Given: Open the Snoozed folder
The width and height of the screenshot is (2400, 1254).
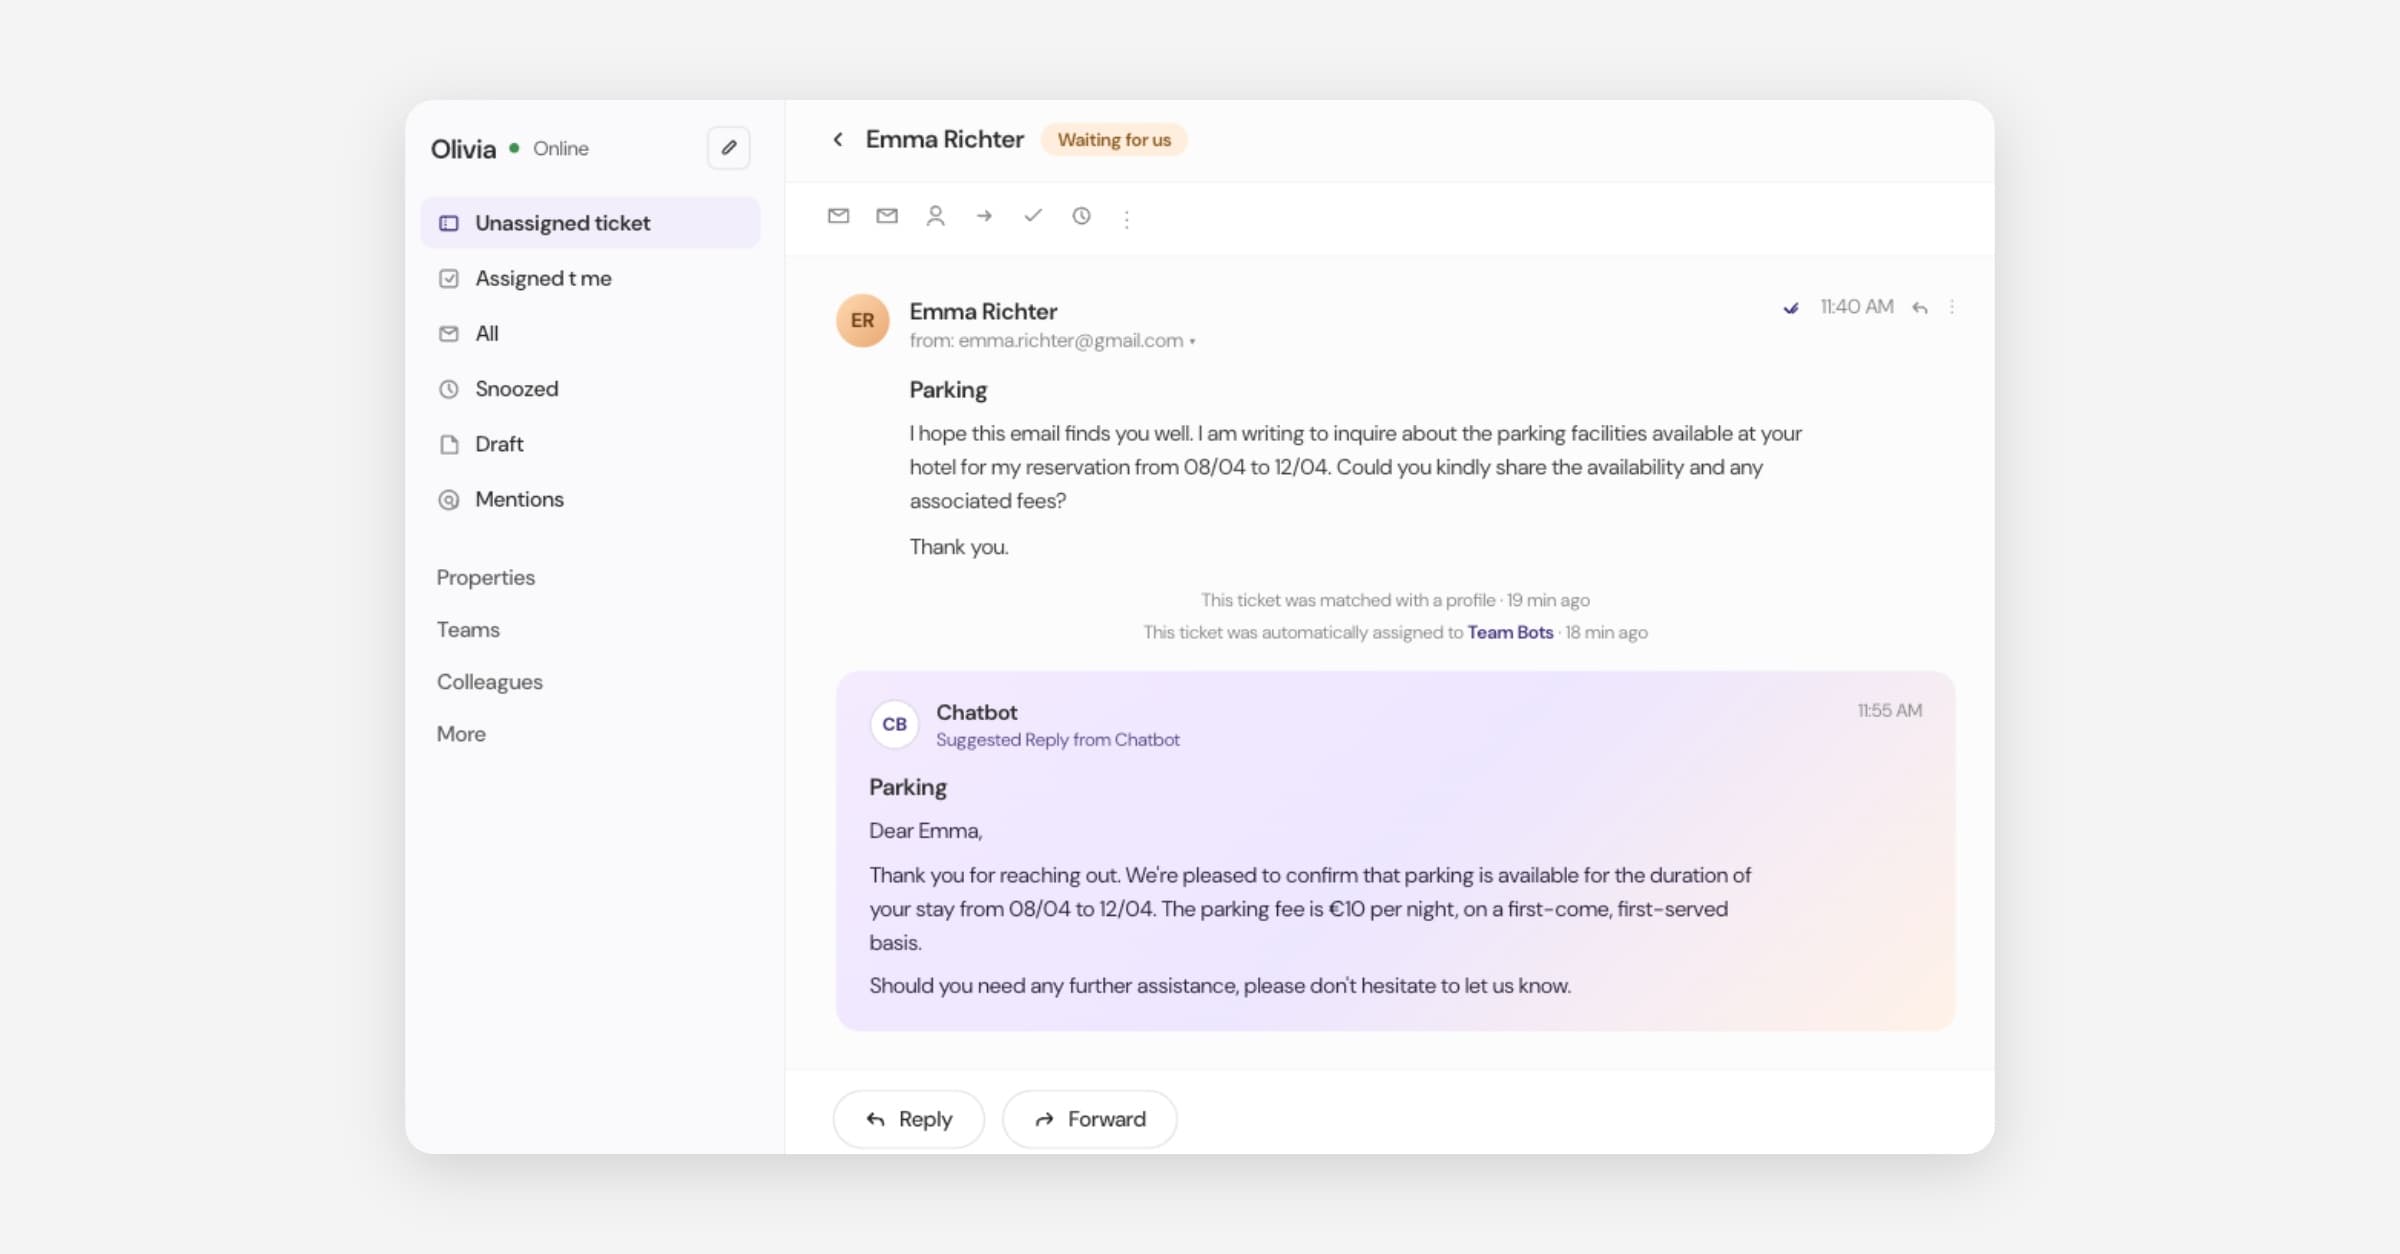Looking at the screenshot, I should point(591,388).
